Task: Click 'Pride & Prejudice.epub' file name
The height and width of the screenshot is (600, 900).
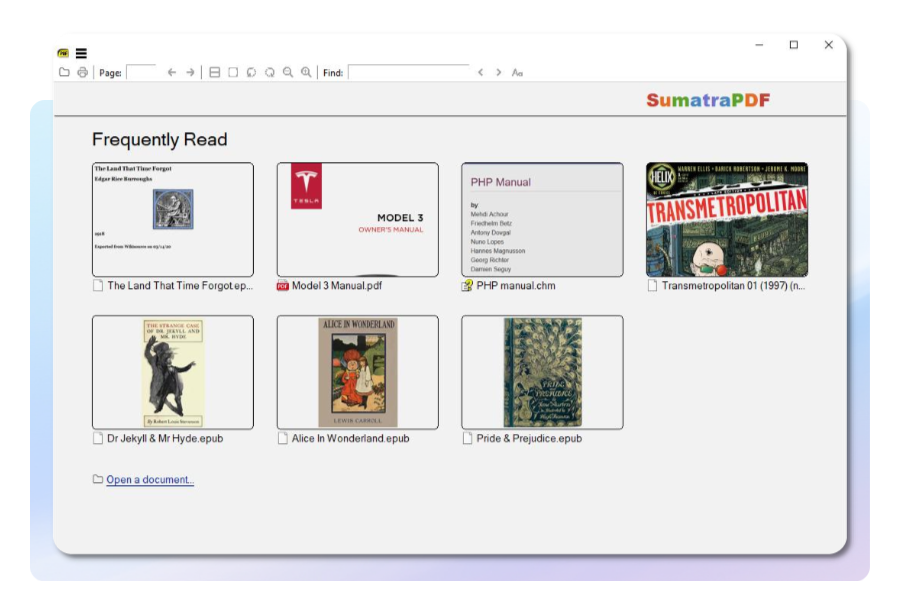Action: [529, 439]
